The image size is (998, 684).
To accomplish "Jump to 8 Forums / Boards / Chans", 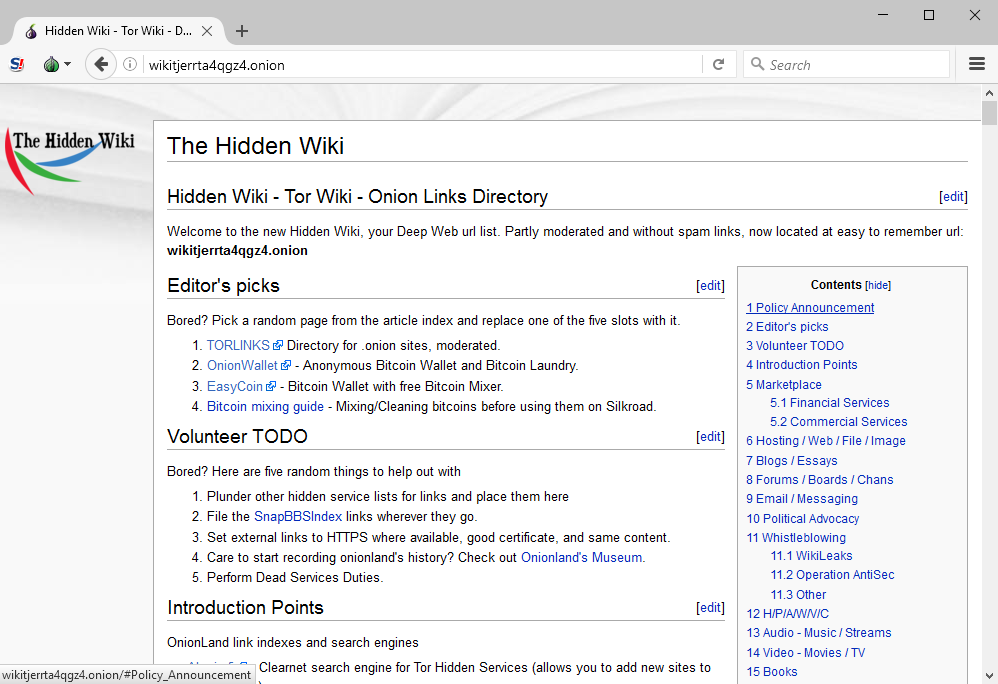I will tap(820, 480).
